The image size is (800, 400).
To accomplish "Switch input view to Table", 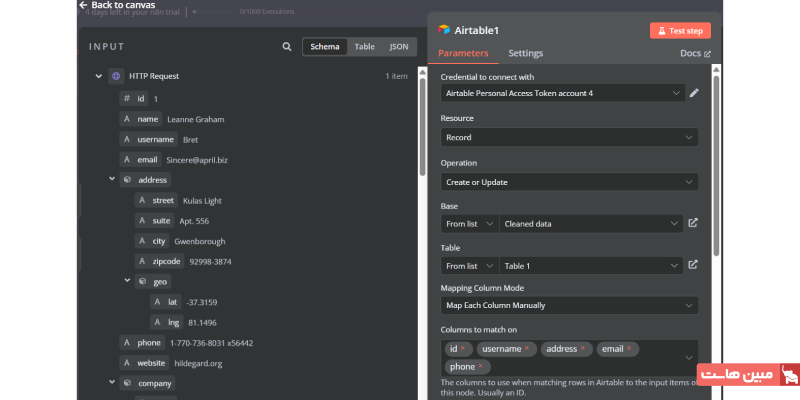I will (x=364, y=47).
